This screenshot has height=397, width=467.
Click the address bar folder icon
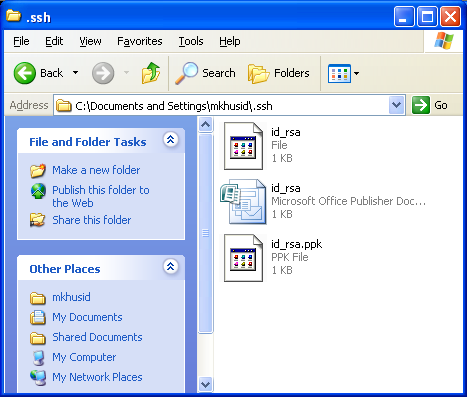64,106
